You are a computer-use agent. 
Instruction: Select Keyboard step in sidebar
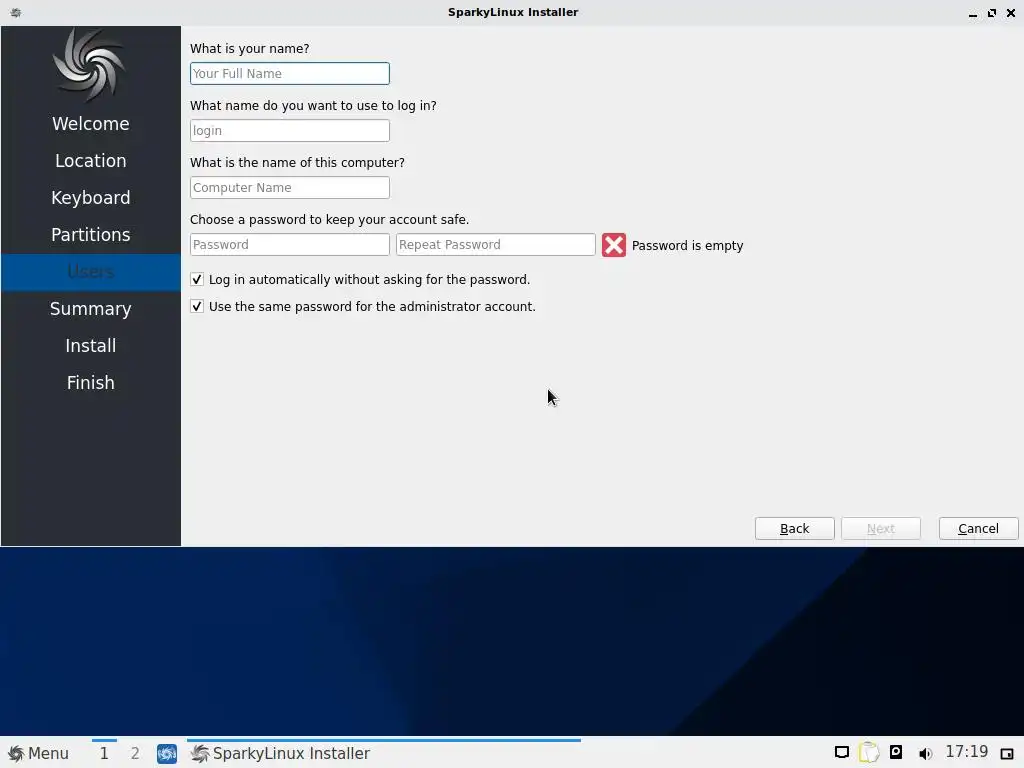91,198
